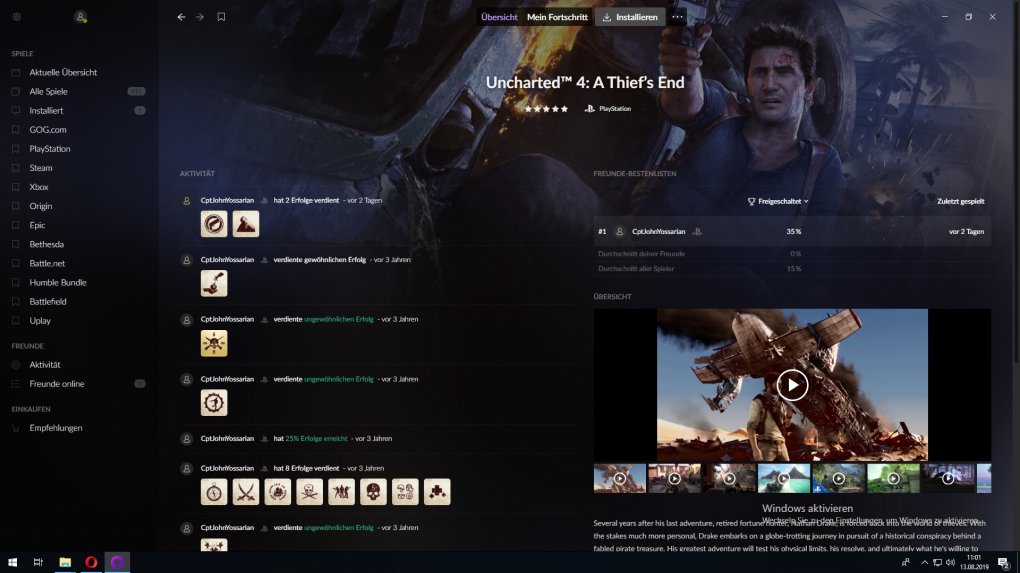The image size is (1020, 573).
Task: Play the main overview trailer video
Action: click(x=792, y=385)
